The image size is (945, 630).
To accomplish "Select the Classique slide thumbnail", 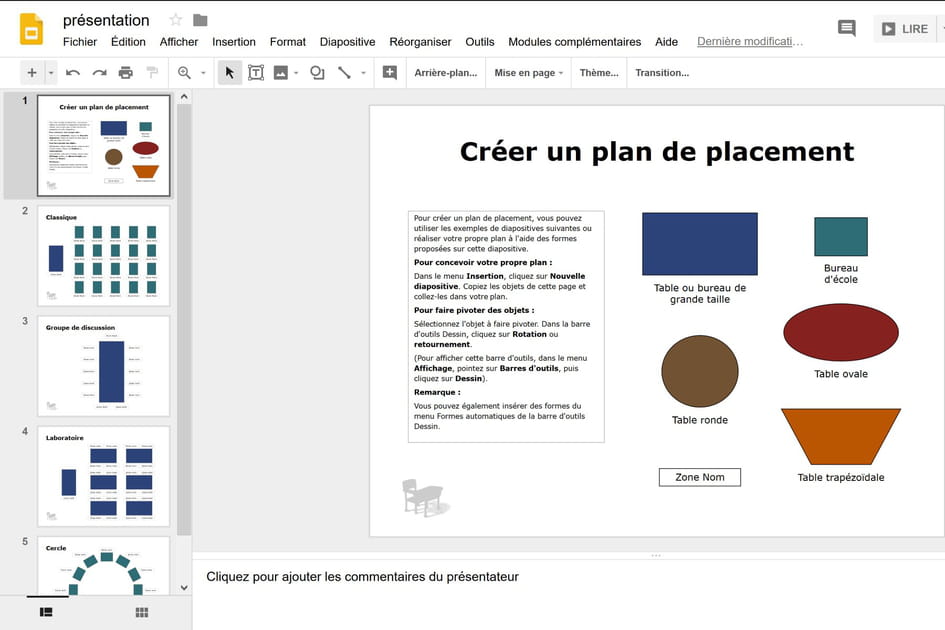I will [104, 256].
